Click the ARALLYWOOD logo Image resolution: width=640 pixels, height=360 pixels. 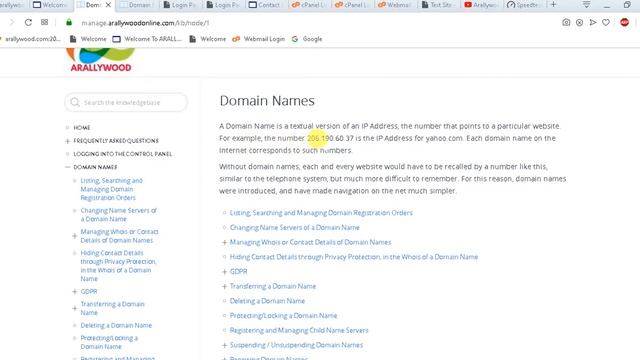[x=101, y=60]
